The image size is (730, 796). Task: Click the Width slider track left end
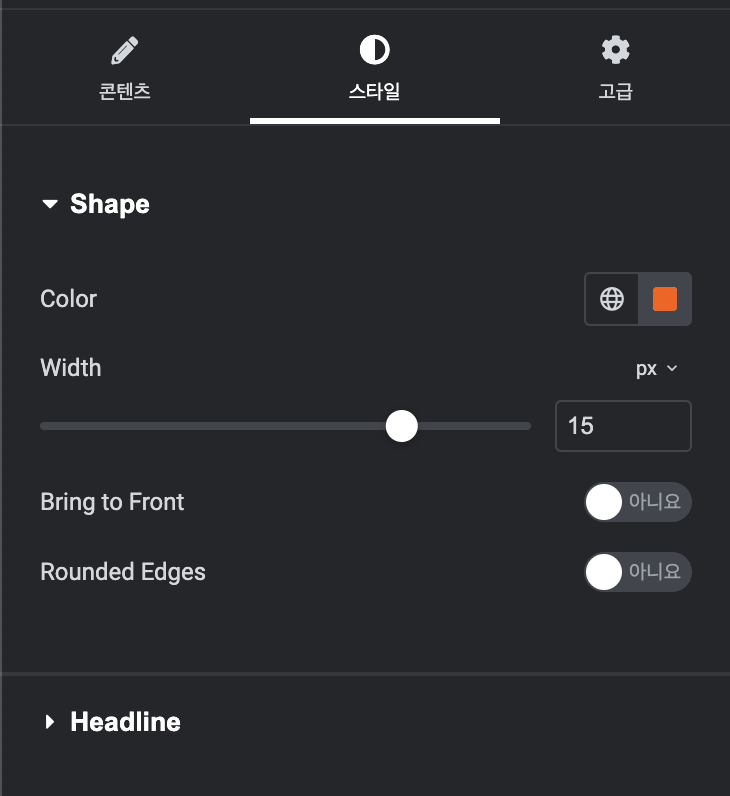click(46, 426)
